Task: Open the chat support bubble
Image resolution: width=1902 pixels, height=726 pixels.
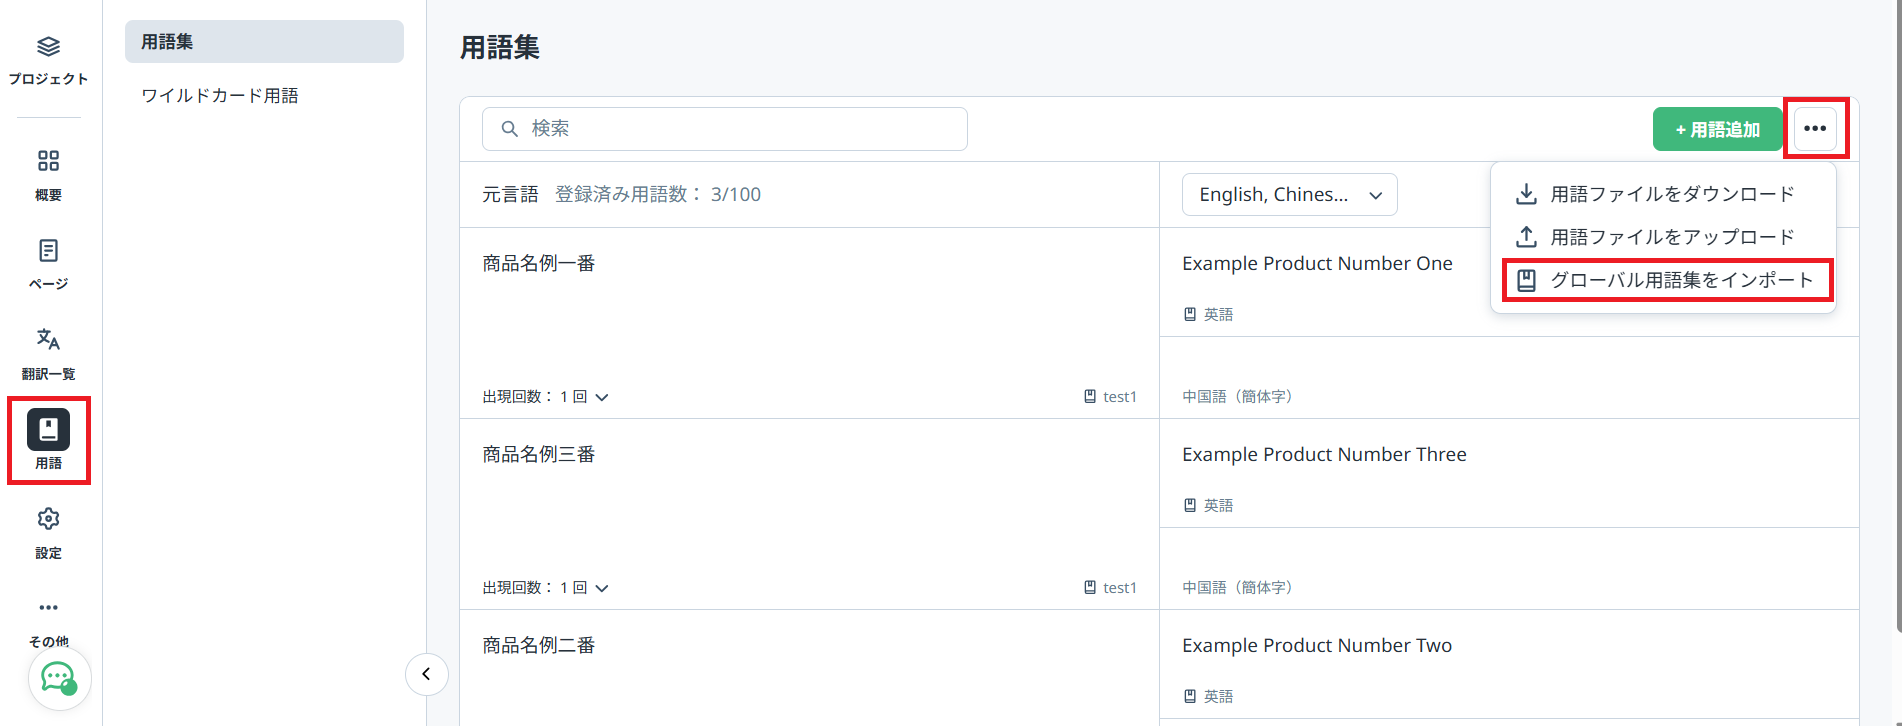Action: 59,679
